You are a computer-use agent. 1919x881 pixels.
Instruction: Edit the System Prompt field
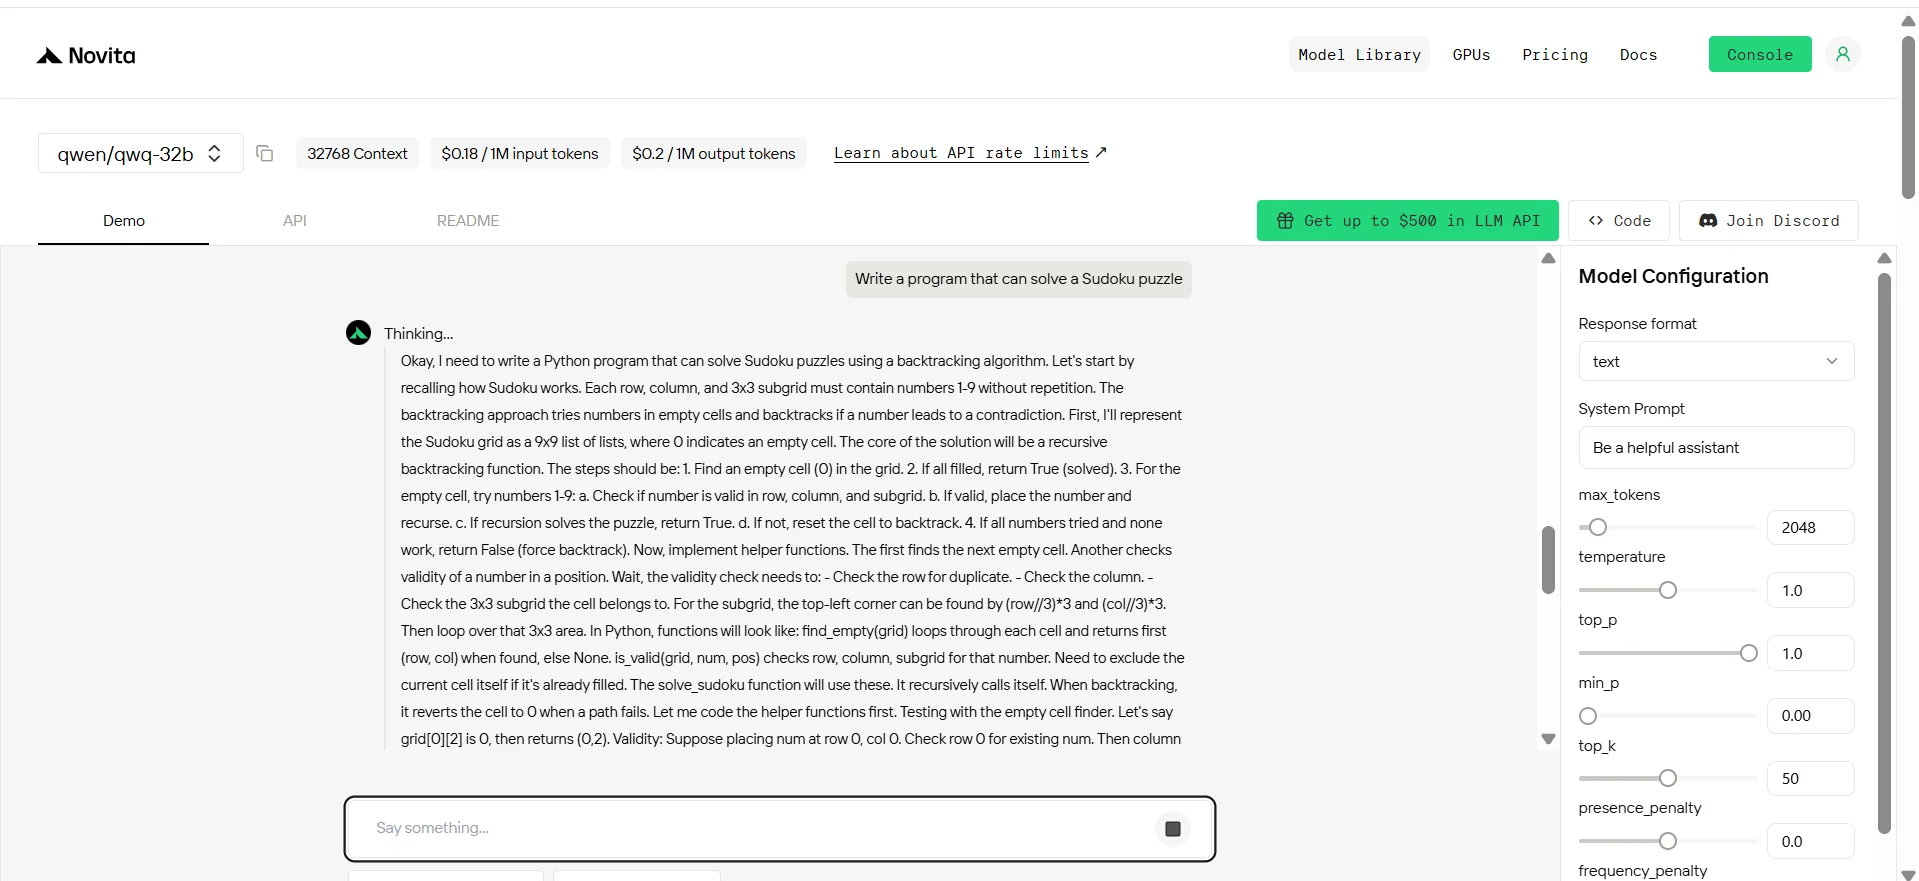point(1716,447)
